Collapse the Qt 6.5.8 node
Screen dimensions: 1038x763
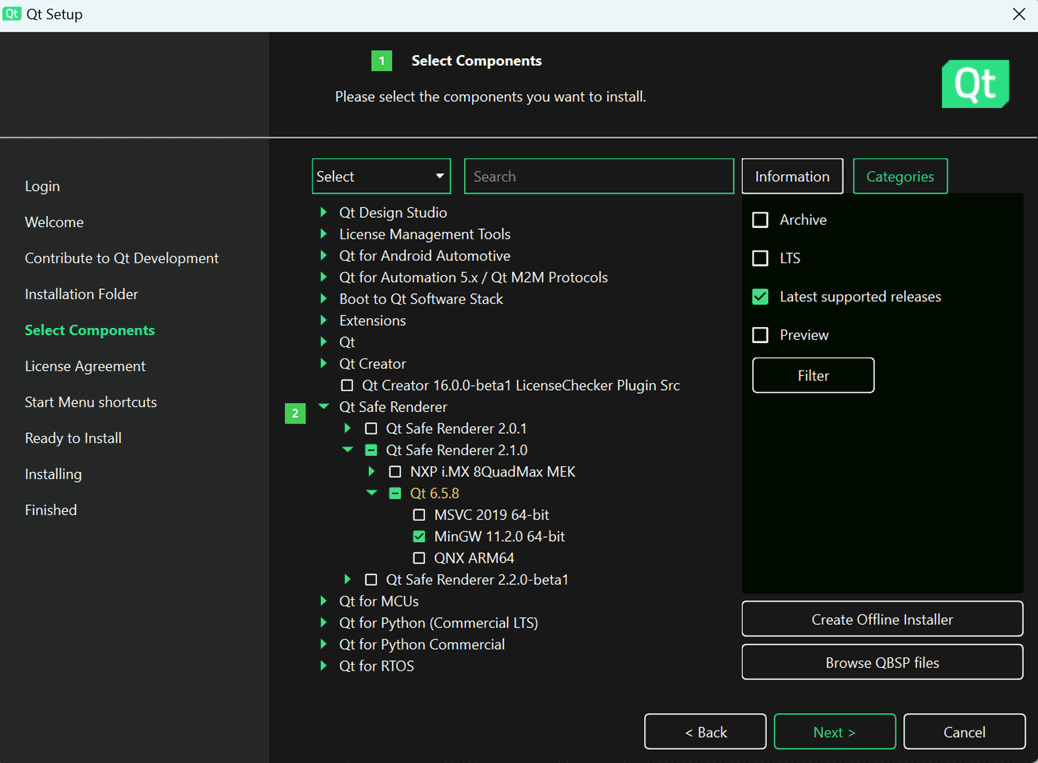(x=372, y=493)
